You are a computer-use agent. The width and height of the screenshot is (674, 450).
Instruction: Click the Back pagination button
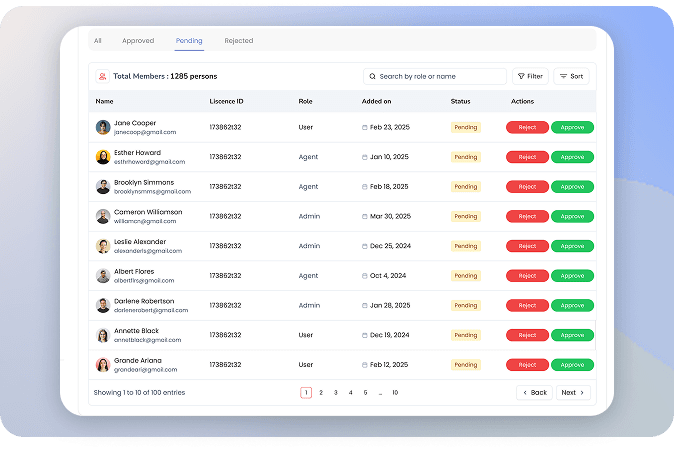pos(534,392)
